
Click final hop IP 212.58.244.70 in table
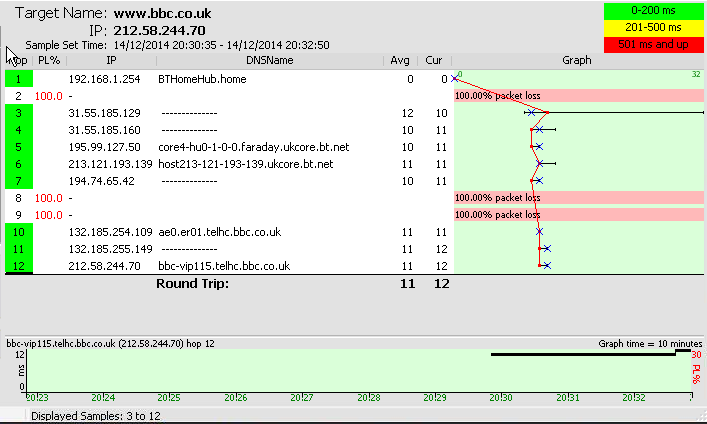click(104, 266)
